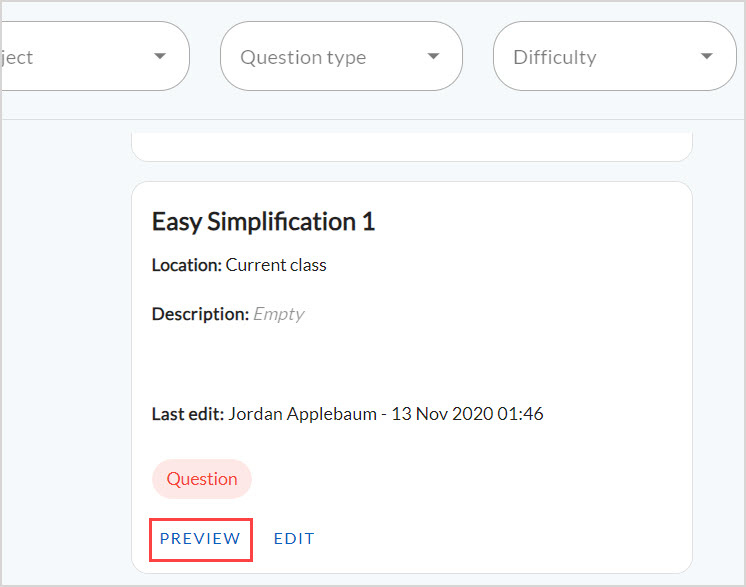The image size is (746, 587).
Task: Click the "Current class" location value
Action: click(x=276, y=266)
